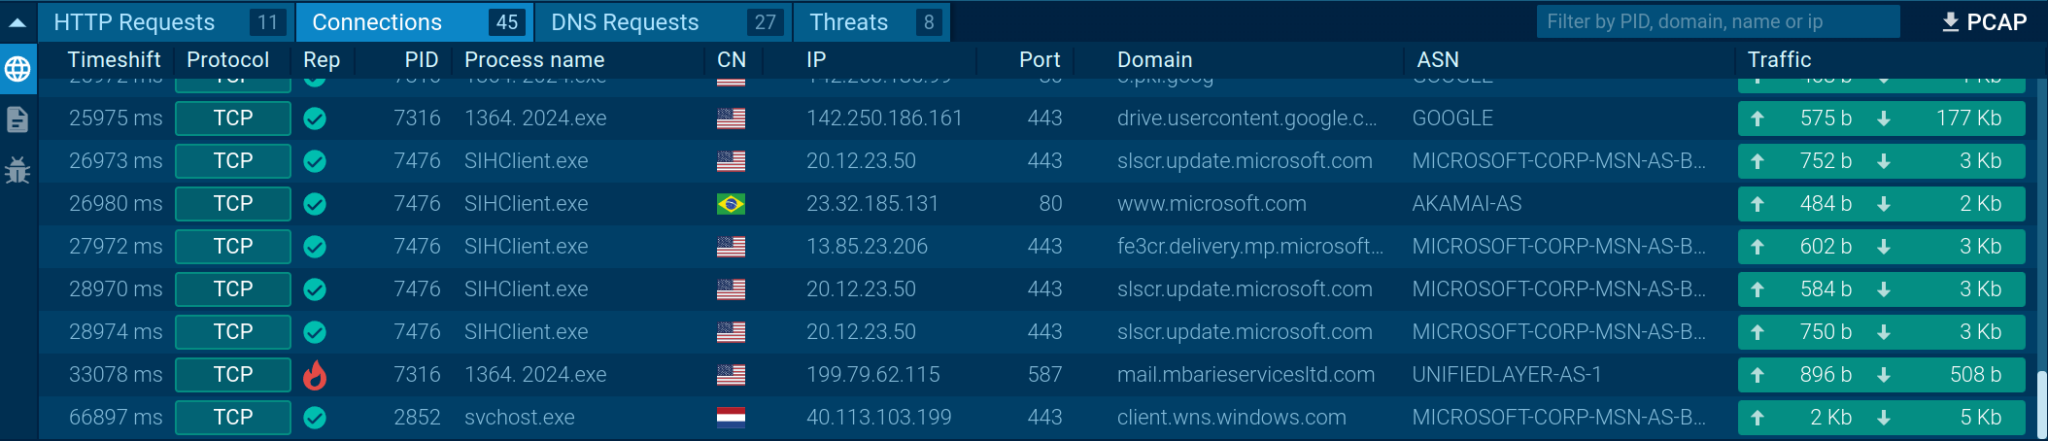Download the PCAP file
This screenshot has height=441, width=2048.
(x=1984, y=22)
